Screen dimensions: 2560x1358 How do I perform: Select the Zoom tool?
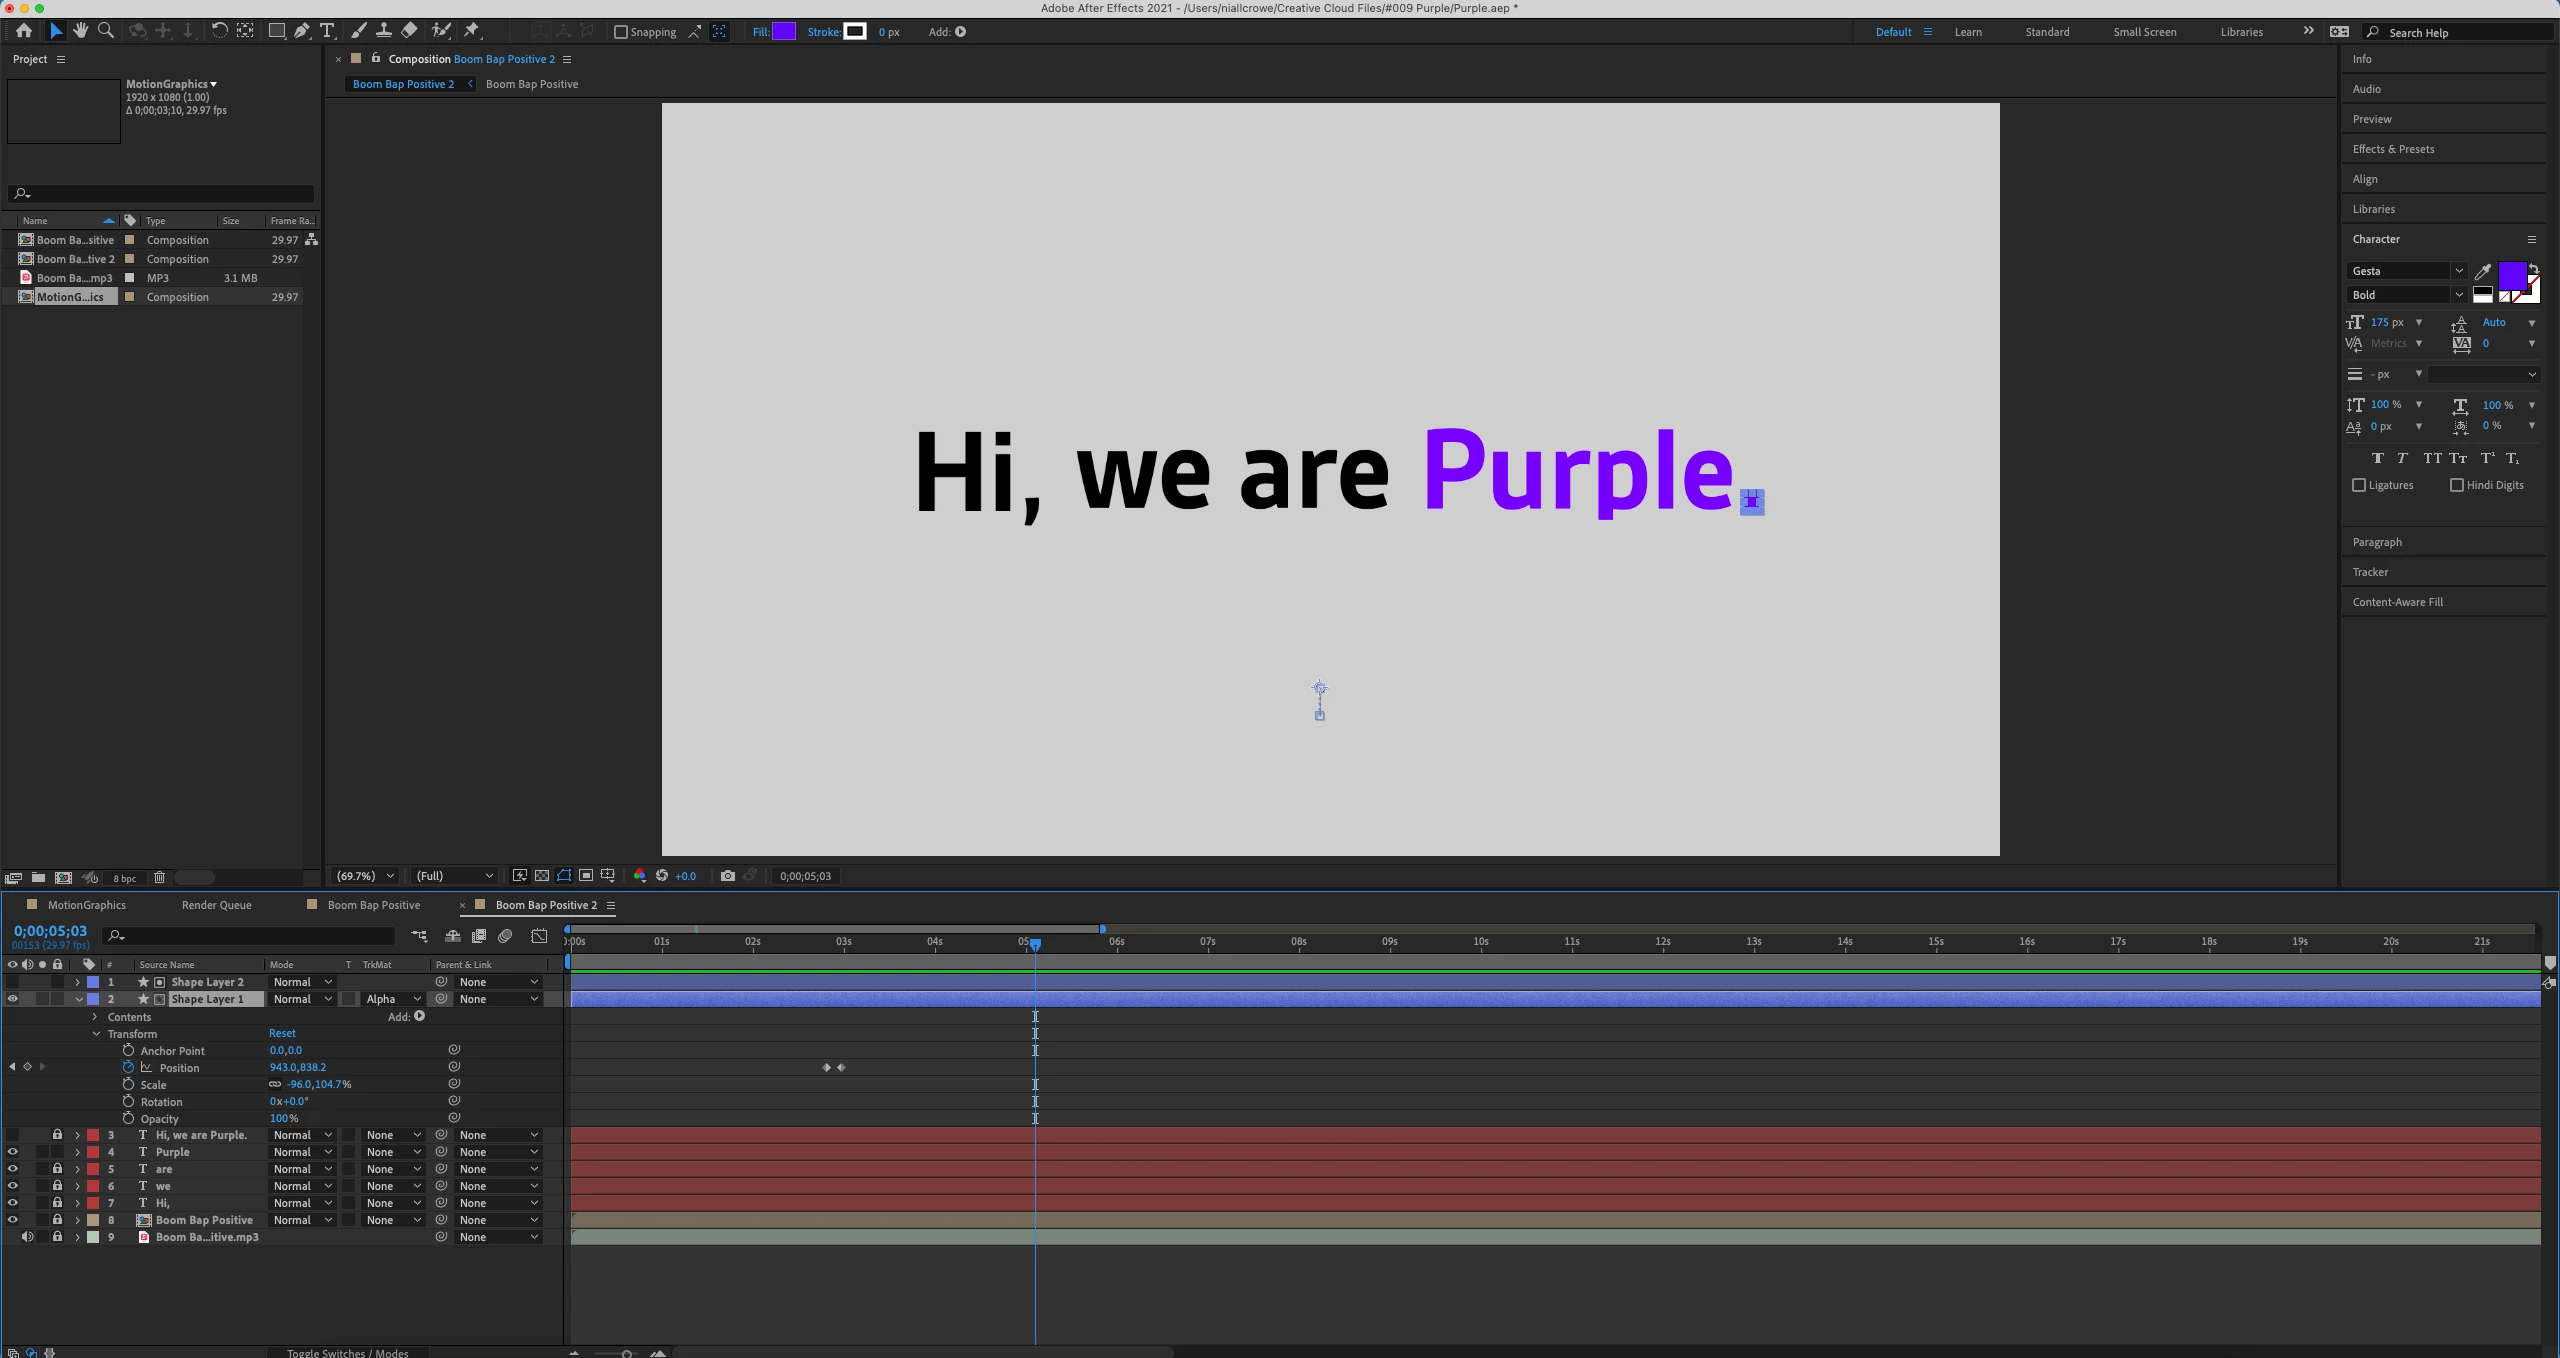point(105,31)
